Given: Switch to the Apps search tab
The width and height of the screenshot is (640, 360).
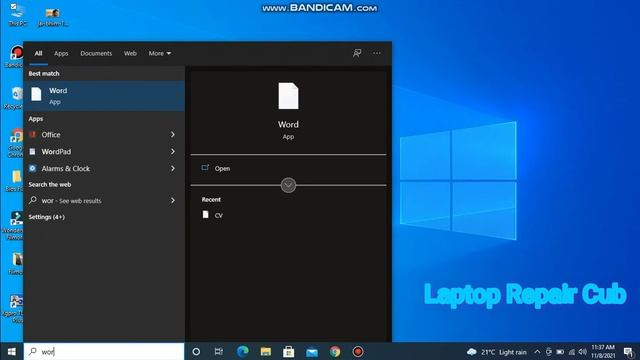Looking at the screenshot, I should click(61, 53).
